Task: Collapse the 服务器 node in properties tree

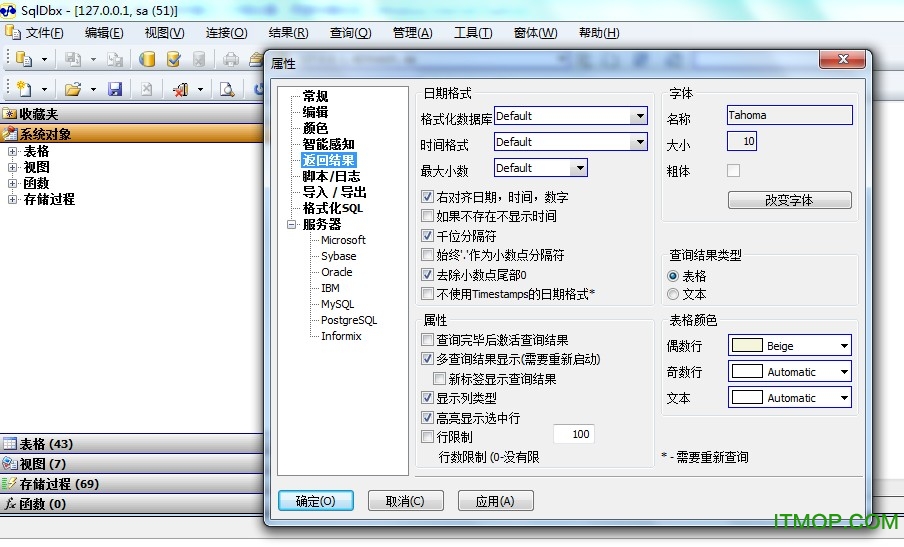Action: [292, 224]
